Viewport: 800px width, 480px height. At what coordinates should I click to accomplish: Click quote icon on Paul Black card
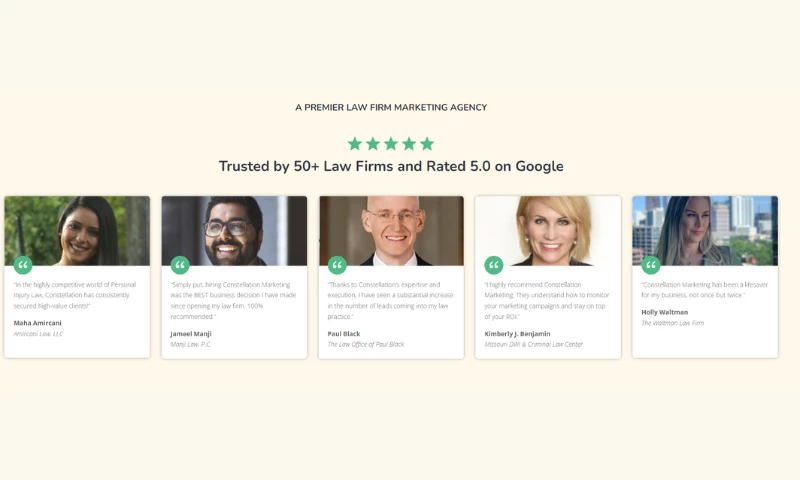[x=337, y=265]
